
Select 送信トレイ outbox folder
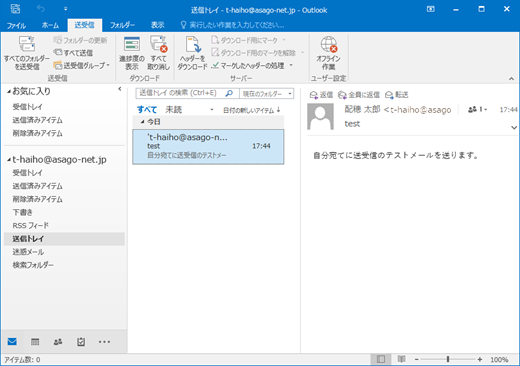pyautogui.click(x=64, y=239)
